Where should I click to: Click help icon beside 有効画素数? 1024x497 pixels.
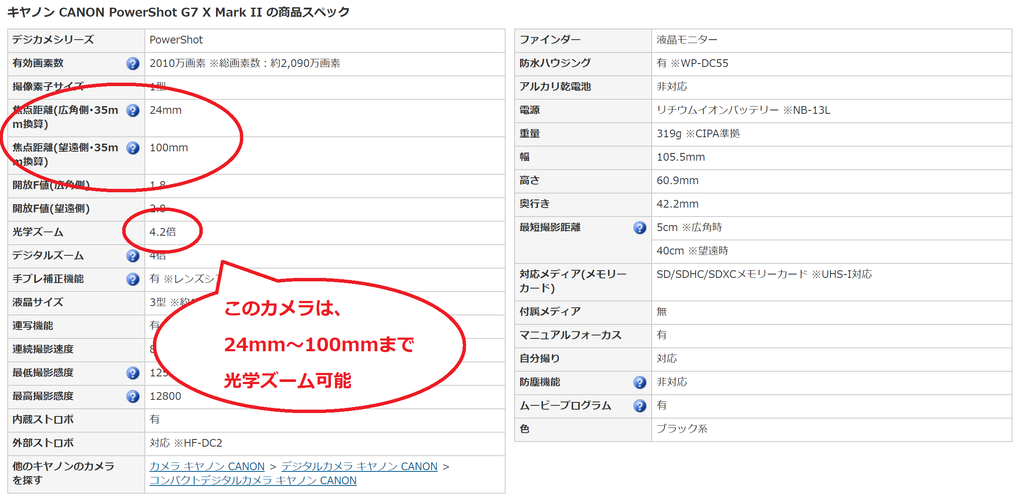coord(133,63)
